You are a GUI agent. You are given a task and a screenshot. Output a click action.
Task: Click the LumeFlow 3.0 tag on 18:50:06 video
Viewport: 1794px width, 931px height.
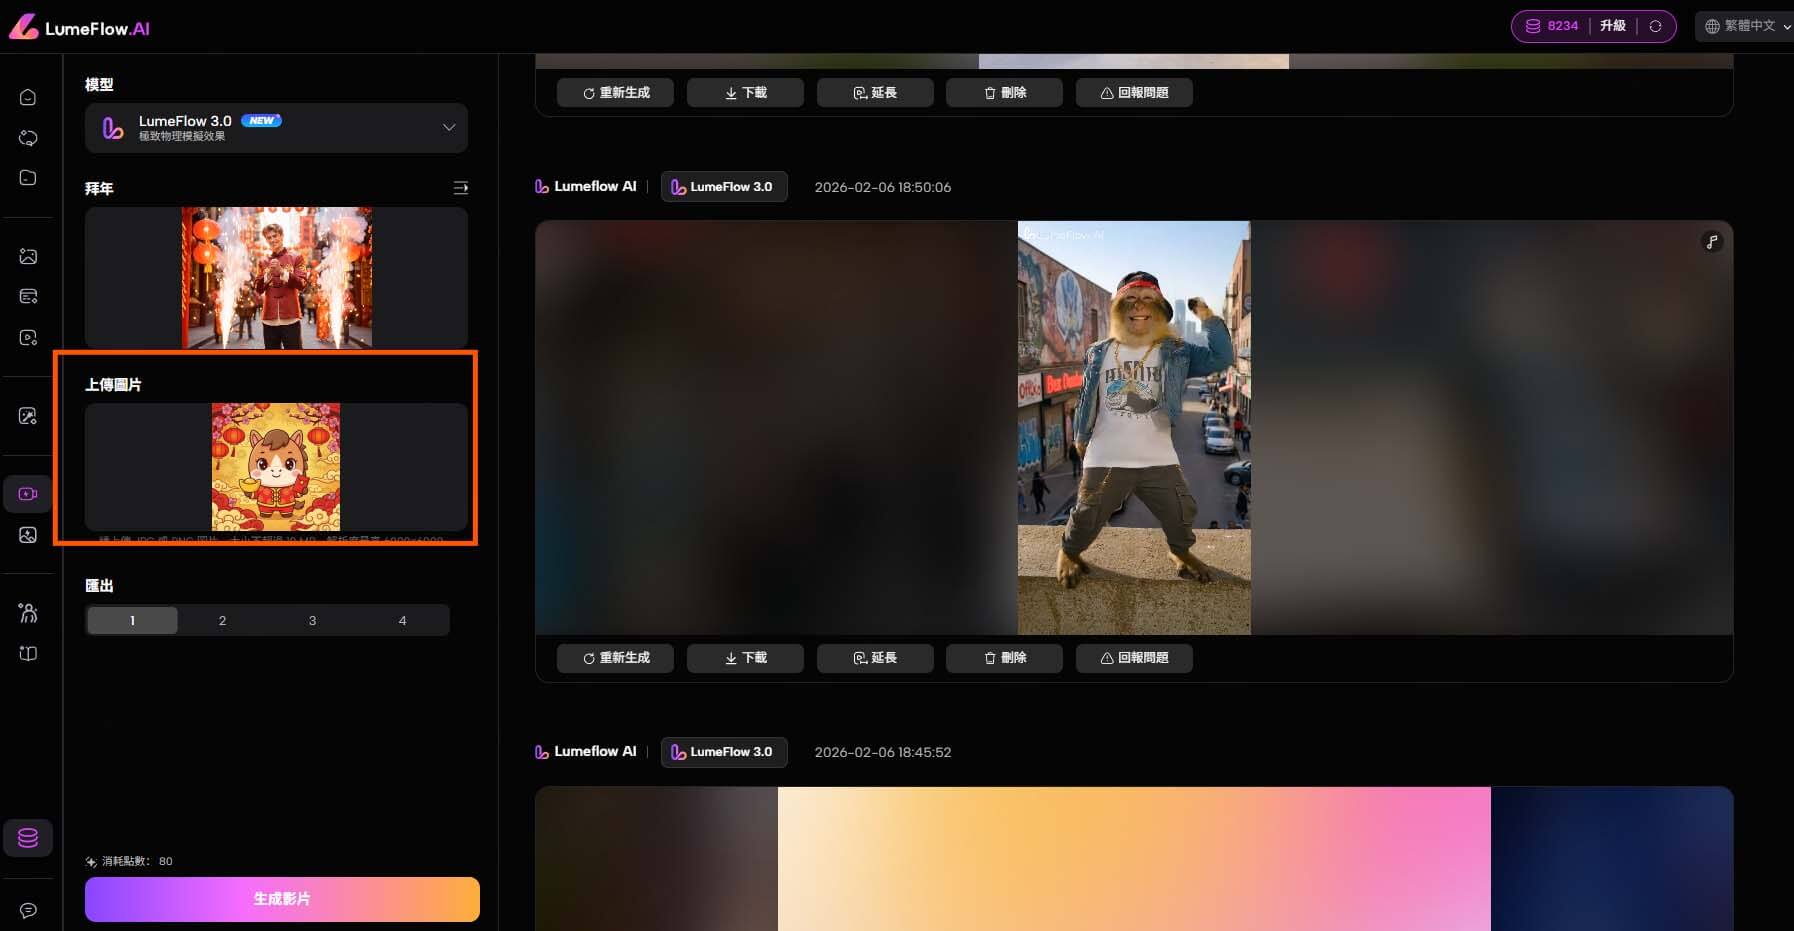pos(723,187)
